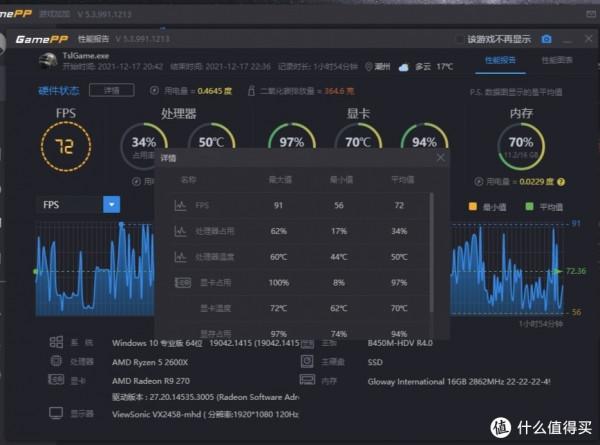
Task: Click the 显示器 monitor icon
Action: (x=56, y=412)
